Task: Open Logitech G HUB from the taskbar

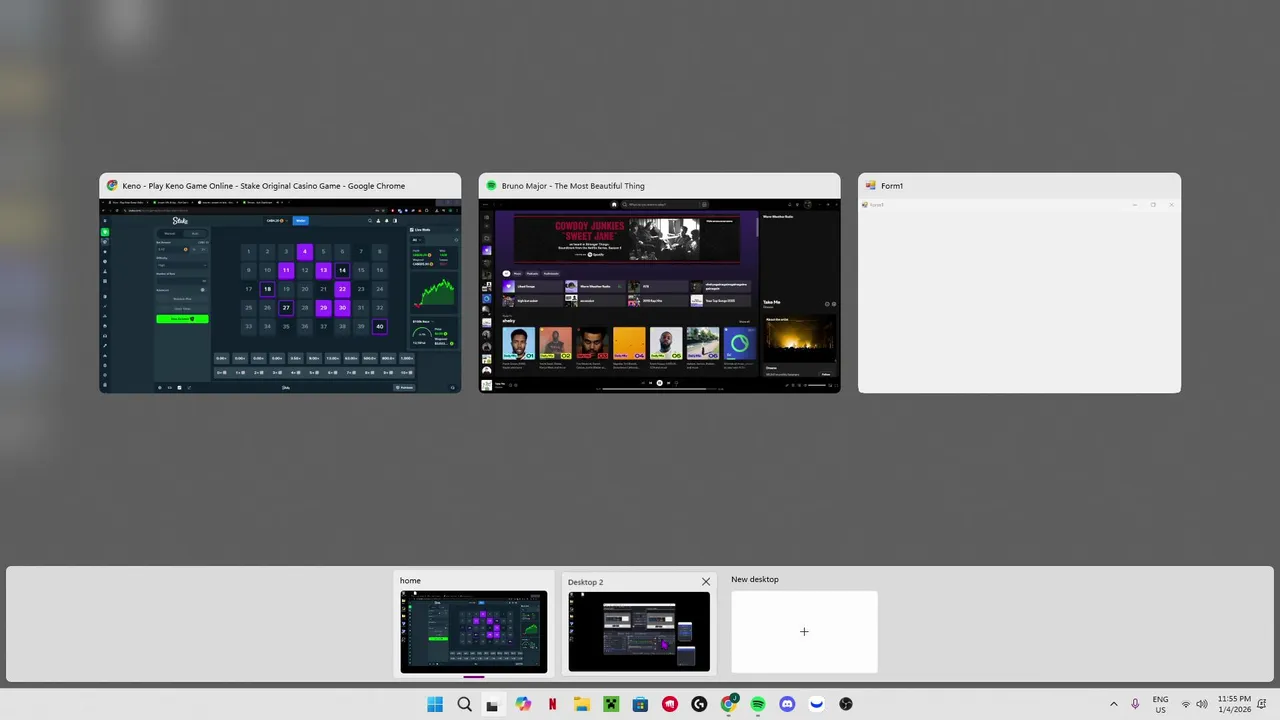Action: tap(699, 704)
